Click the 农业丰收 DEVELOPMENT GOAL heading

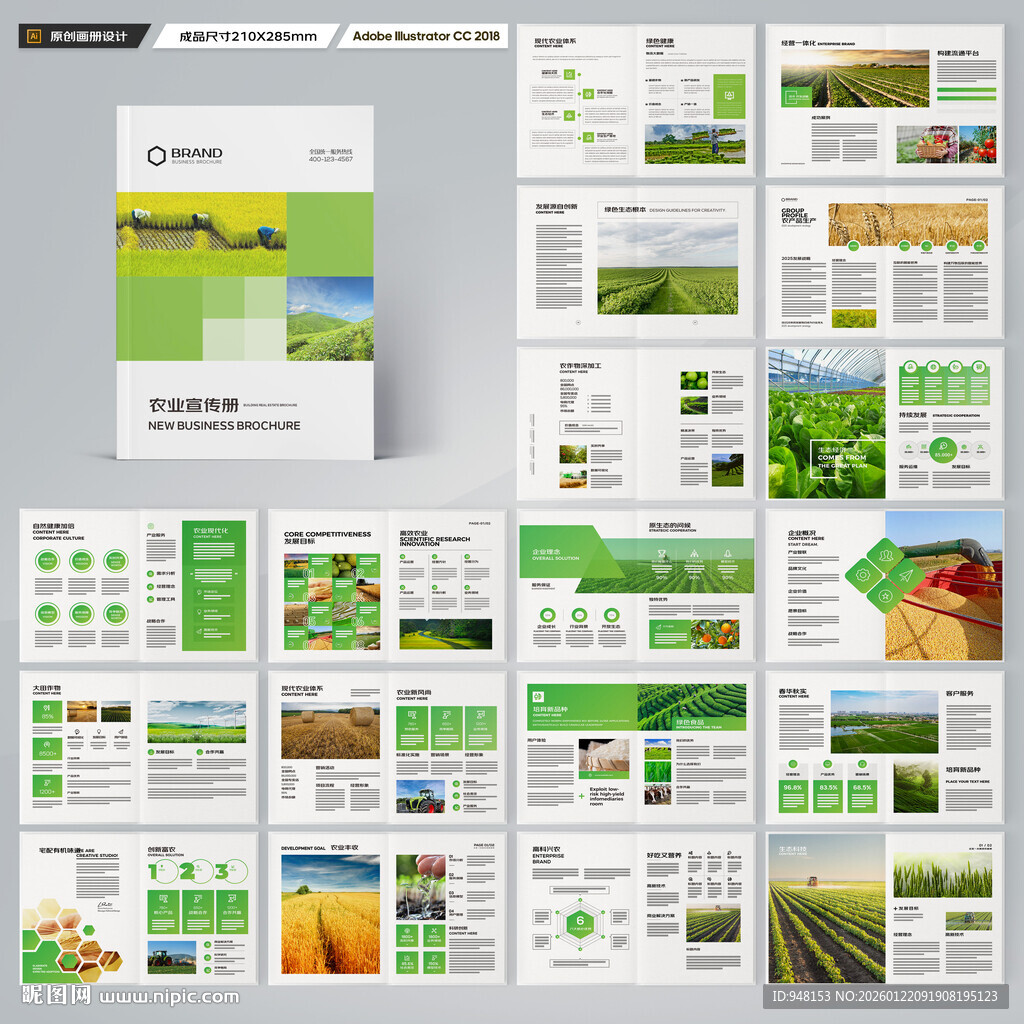[319, 847]
